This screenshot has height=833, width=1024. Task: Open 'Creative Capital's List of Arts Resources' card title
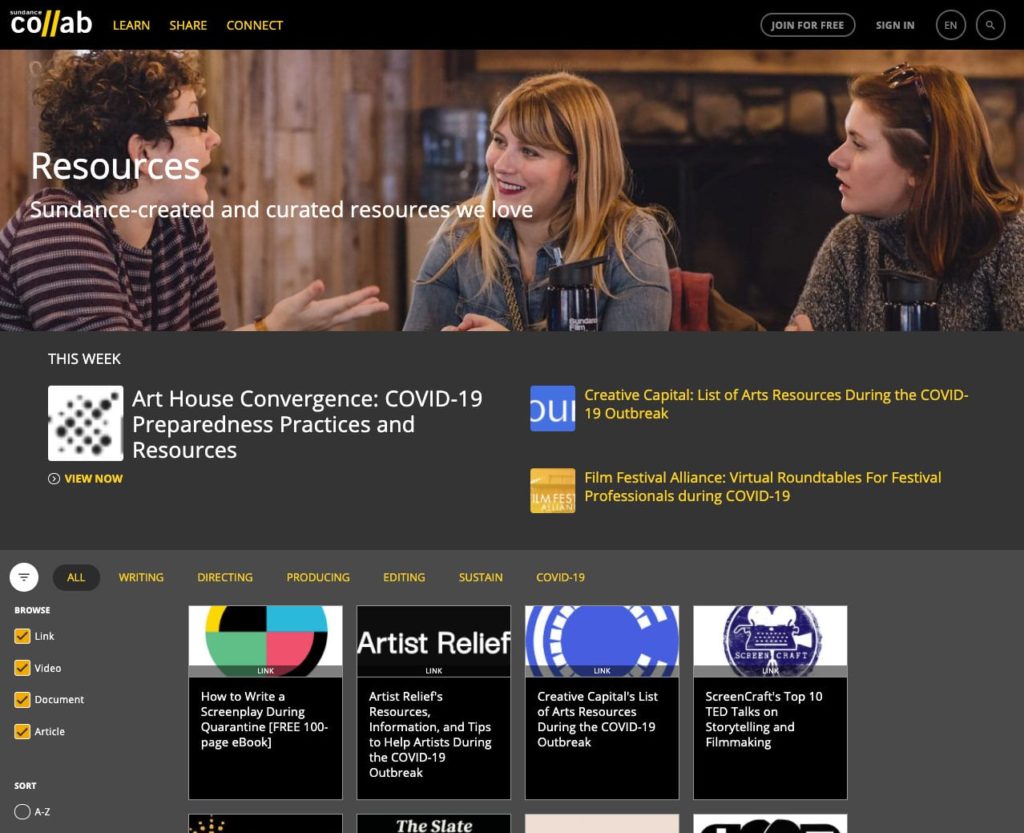click(598, 719)
